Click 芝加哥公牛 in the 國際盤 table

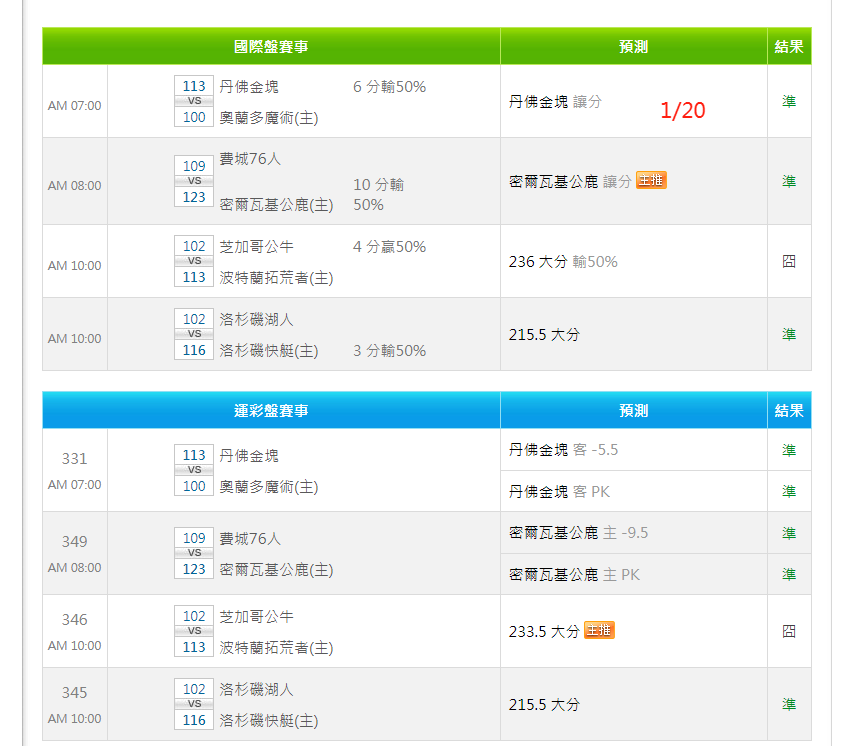[x=257, y=247]
